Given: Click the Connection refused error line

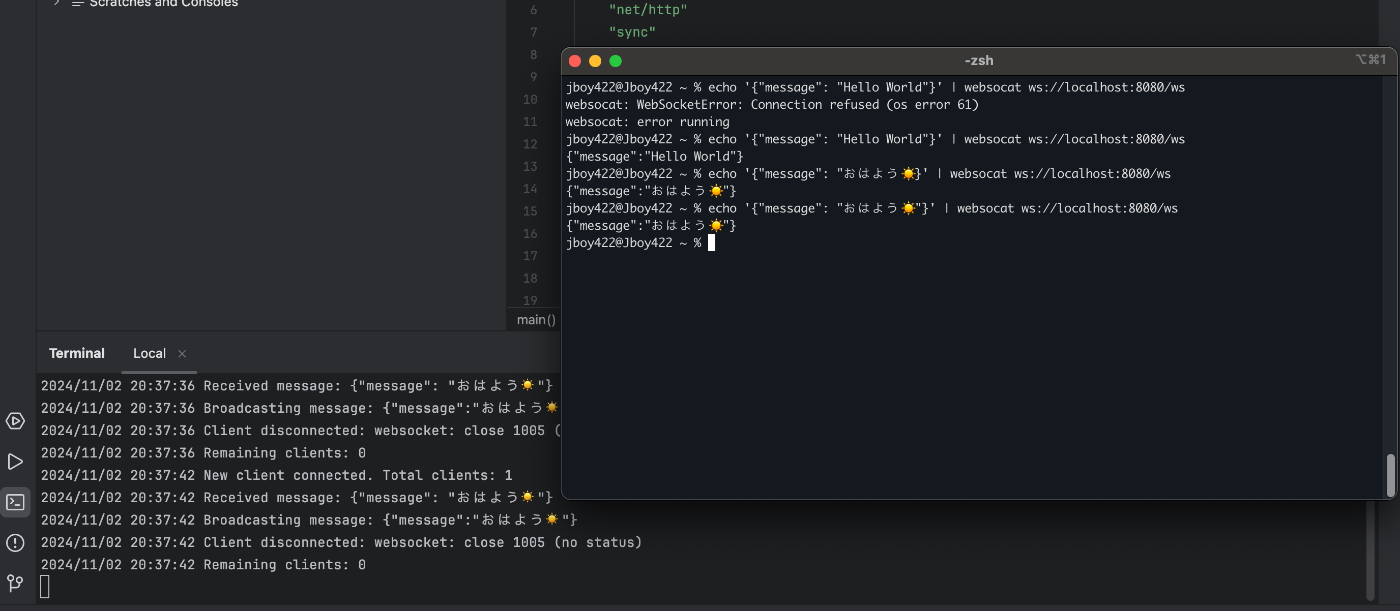Looking at the screenshot, I should pyautogui.click(x=772, y=105).
